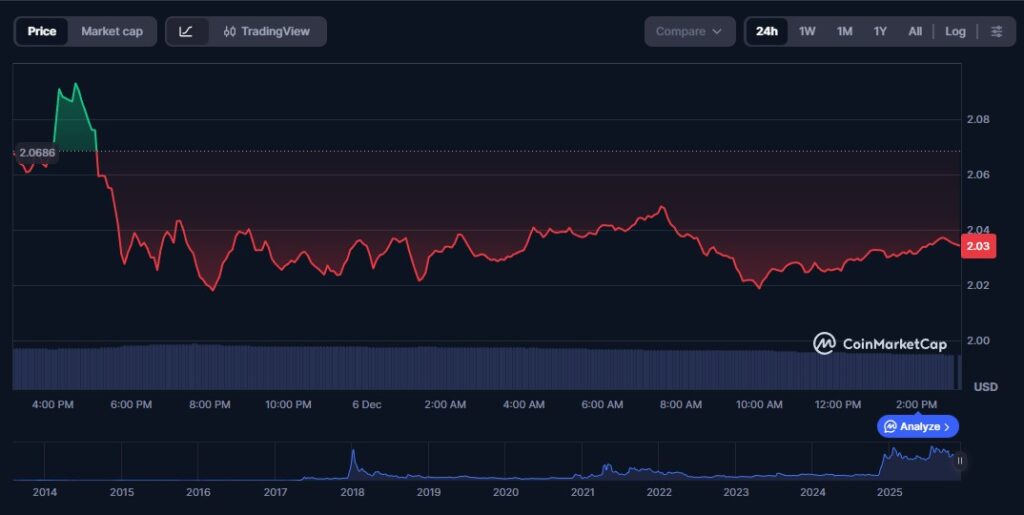Choose the 1Y time range
Viewport: 1024px width, 515px height.
pyautogui.click(x=880, y=31)
